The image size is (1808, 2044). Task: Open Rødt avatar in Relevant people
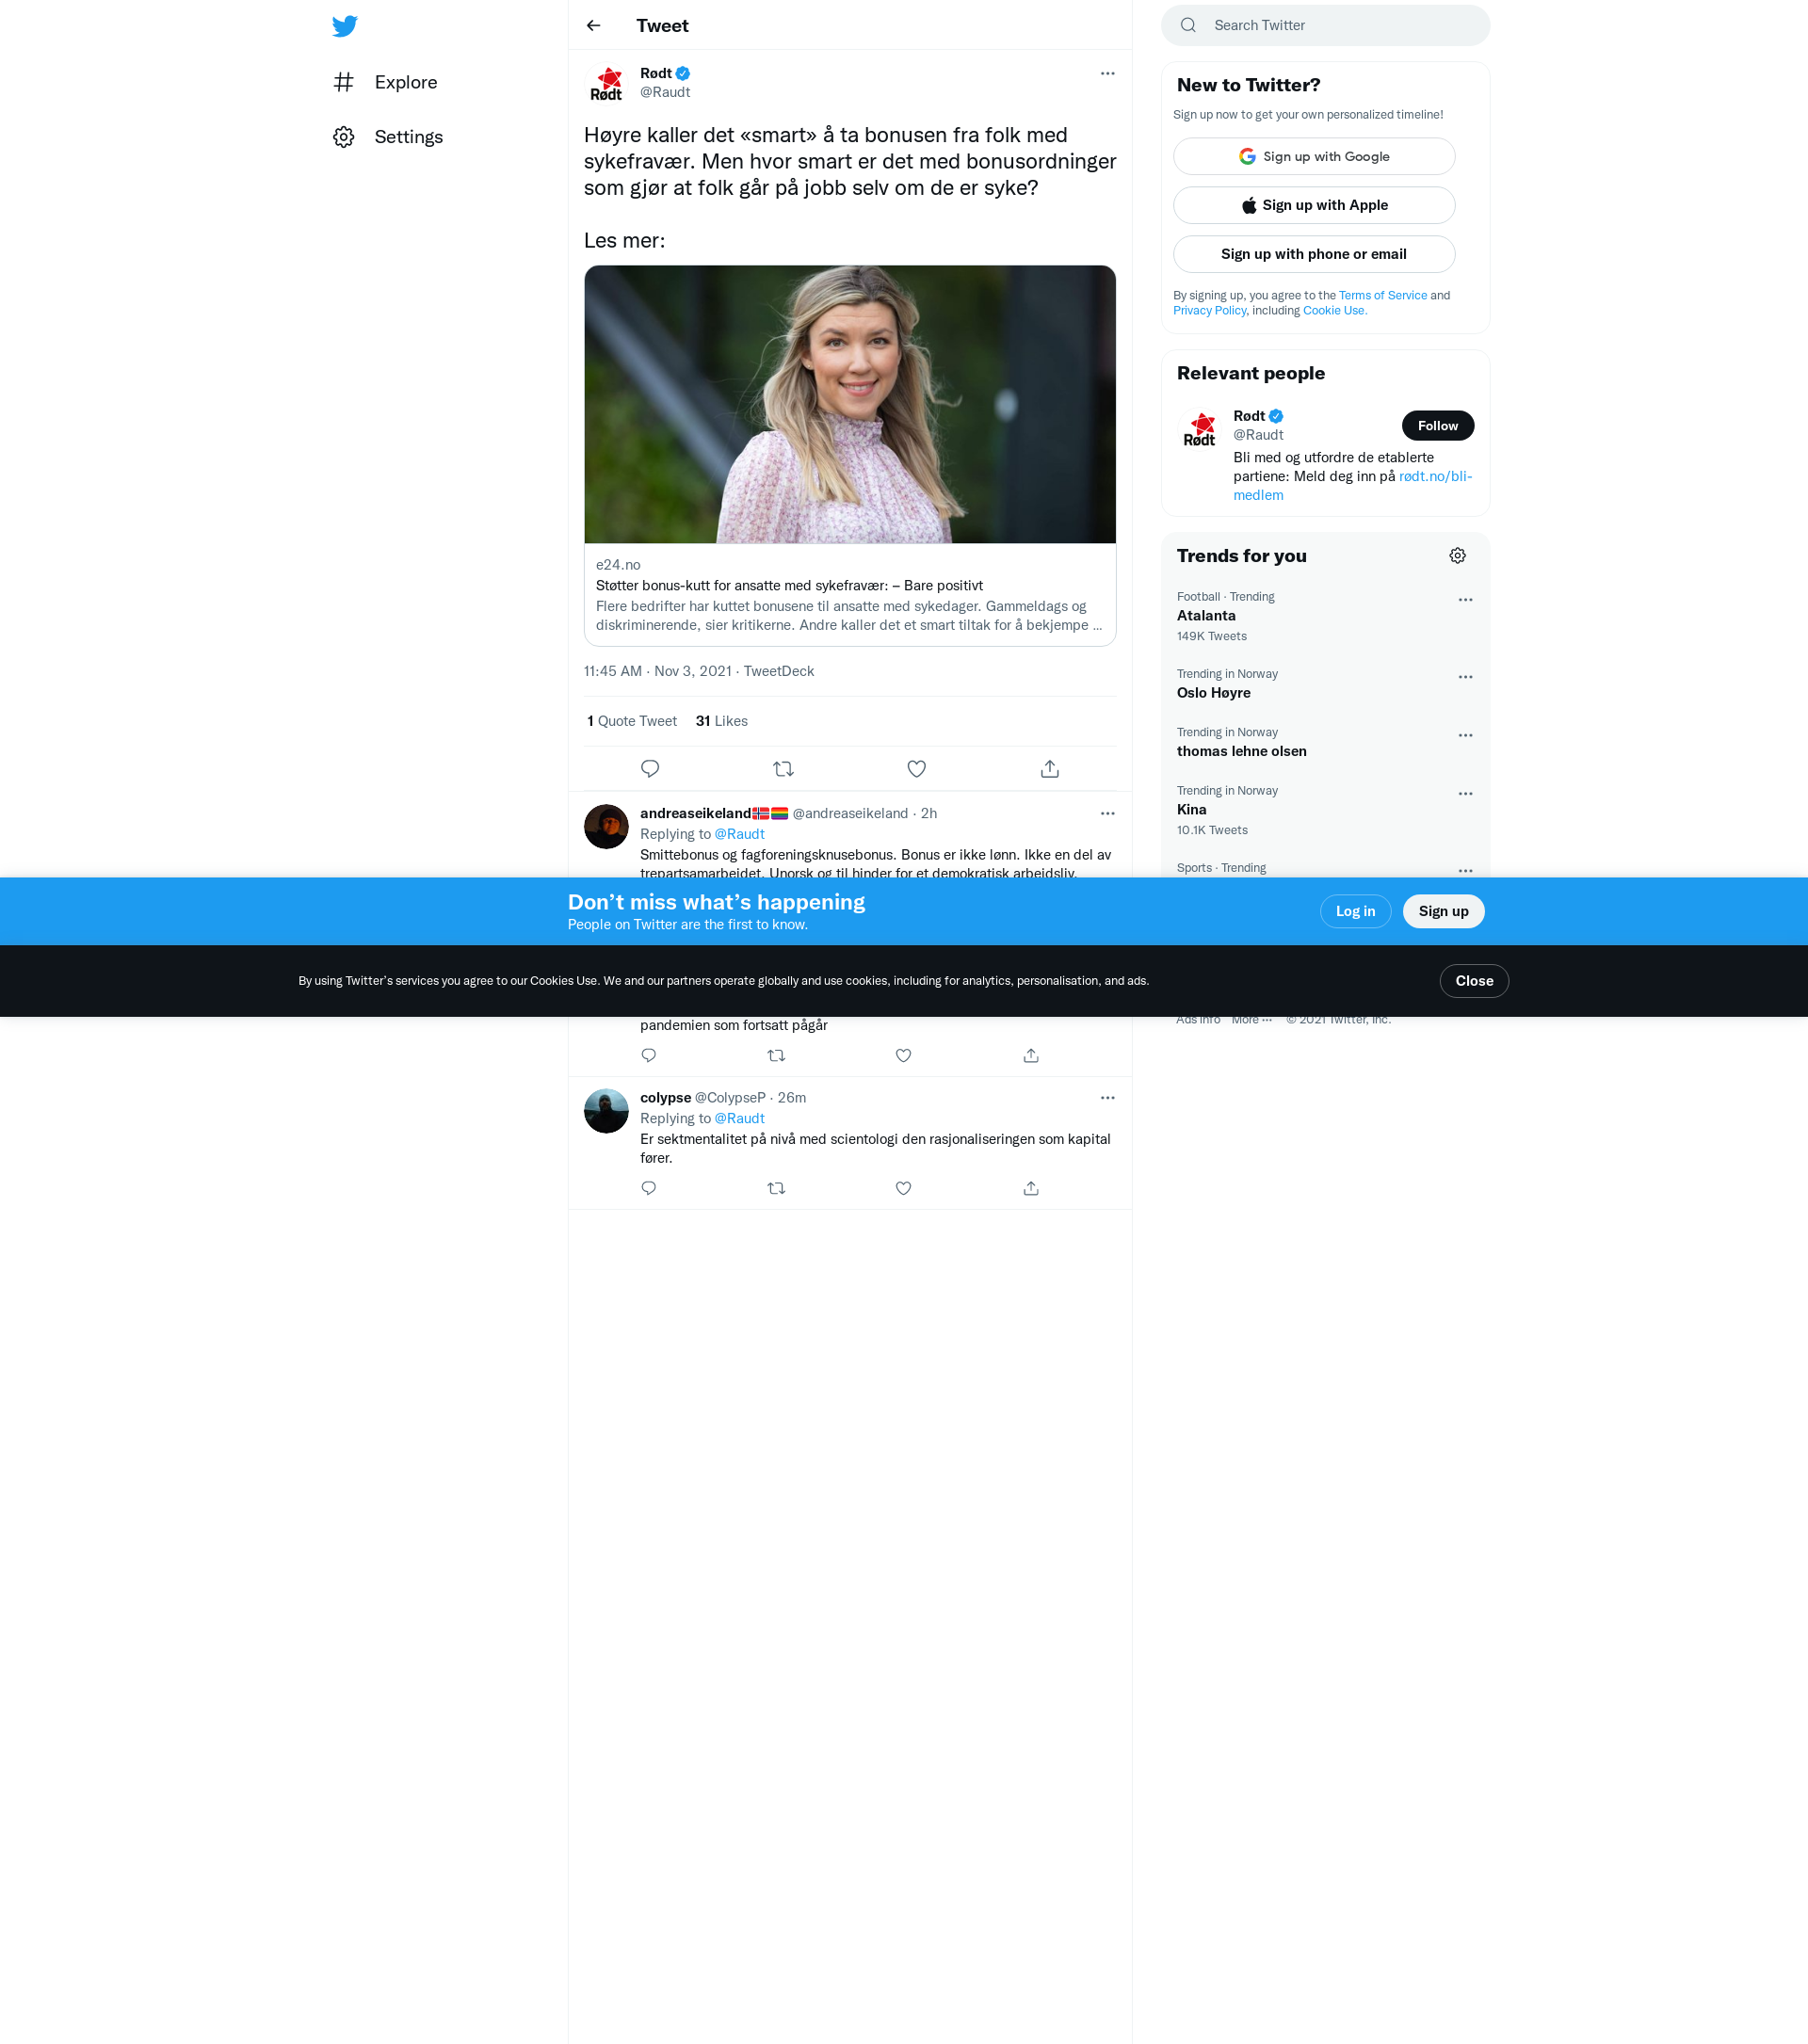coord(1200,430)
